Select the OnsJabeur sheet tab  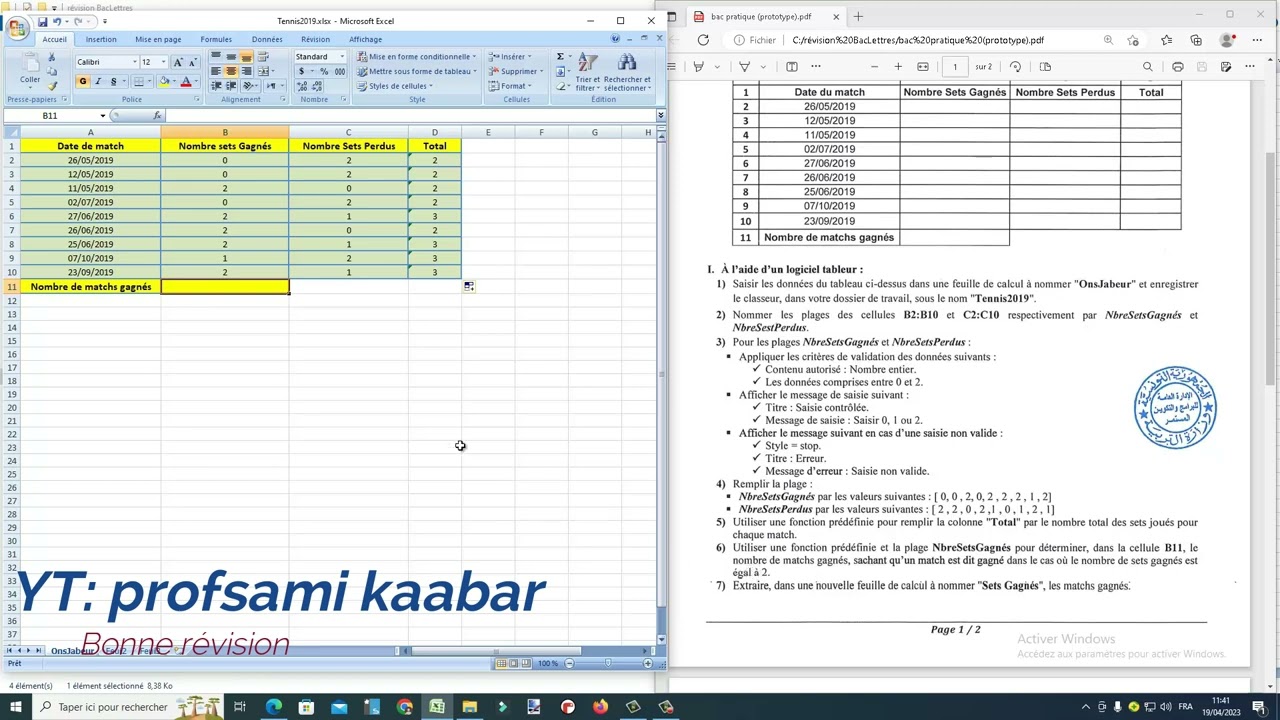[x=72, y=651]
